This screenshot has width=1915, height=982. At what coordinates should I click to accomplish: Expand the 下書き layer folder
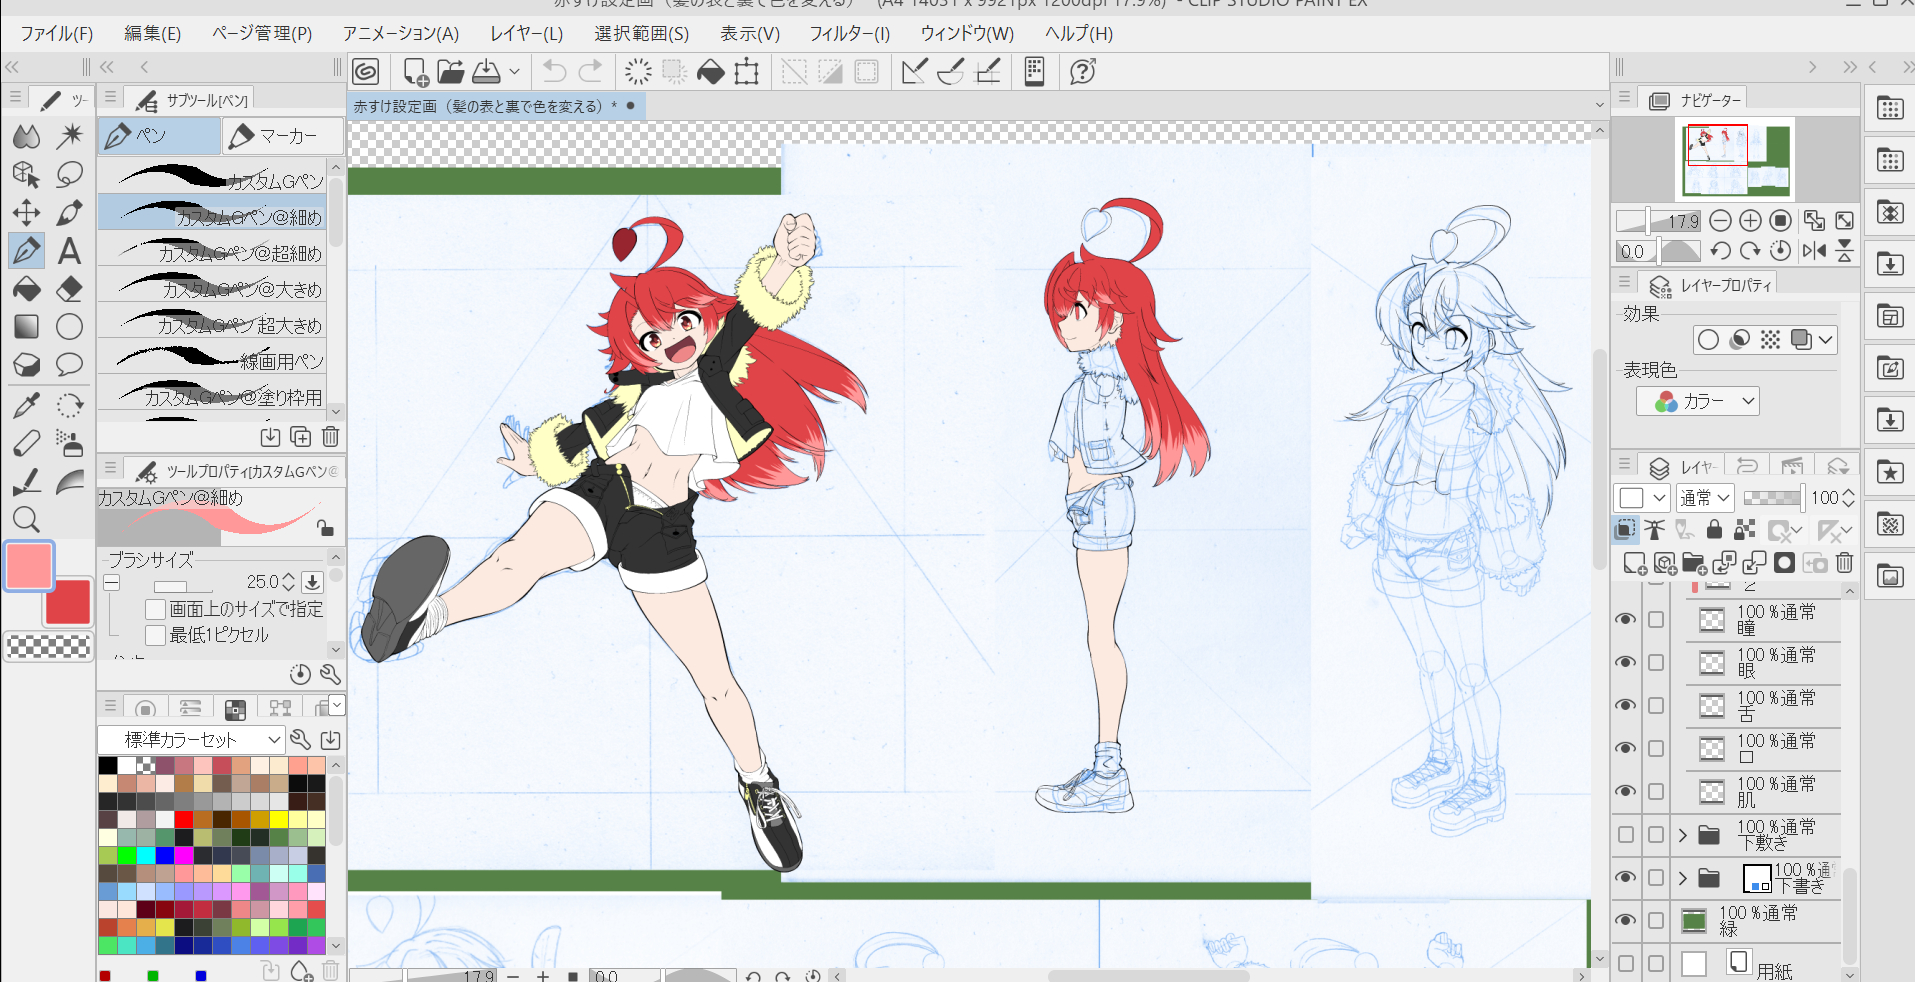tap(1682, 878)
